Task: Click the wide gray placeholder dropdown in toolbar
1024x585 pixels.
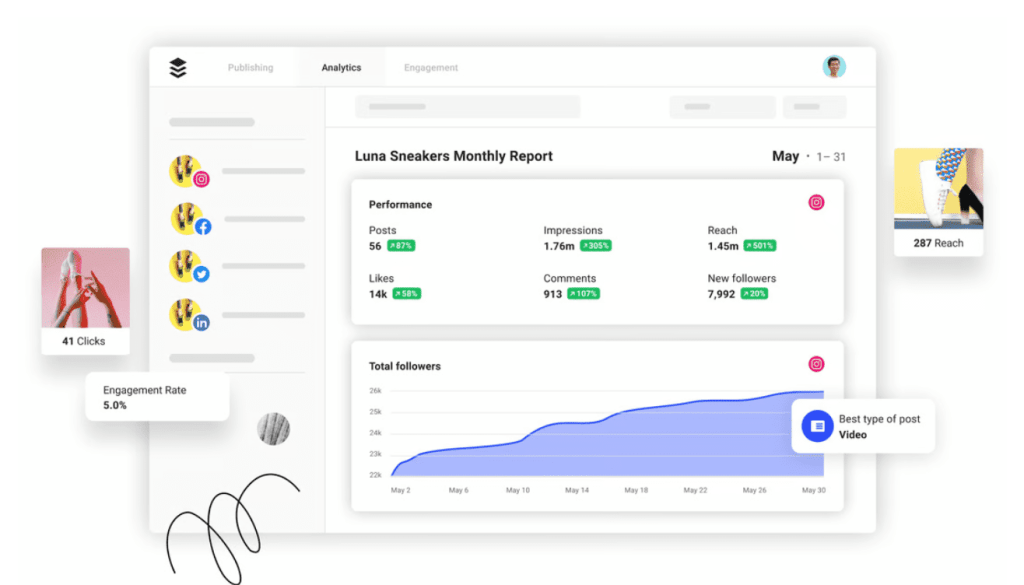Action: 467,107
